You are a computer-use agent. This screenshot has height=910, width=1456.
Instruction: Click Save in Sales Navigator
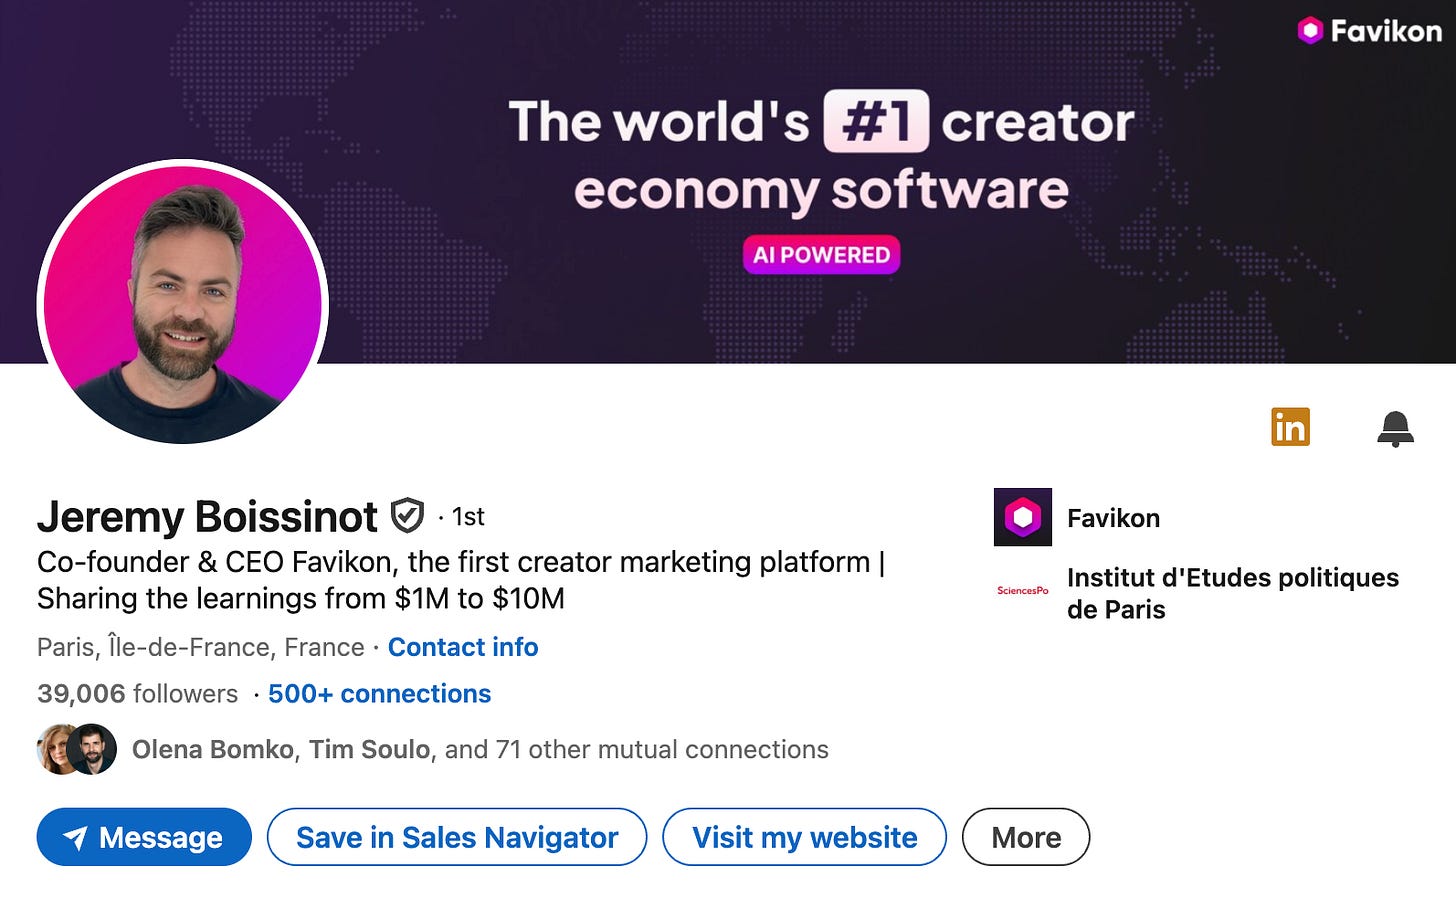[457, 837]
